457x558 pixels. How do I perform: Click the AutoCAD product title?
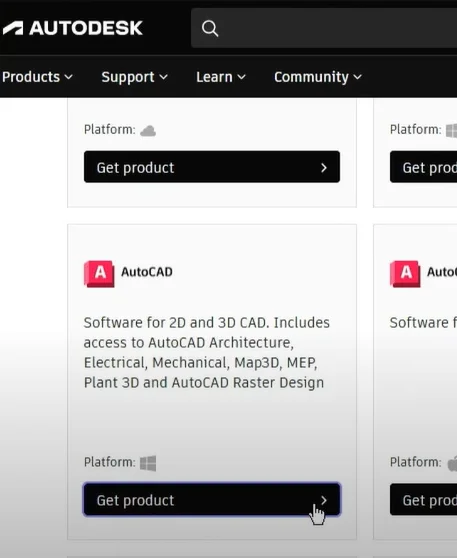click(x=147, y=272)
